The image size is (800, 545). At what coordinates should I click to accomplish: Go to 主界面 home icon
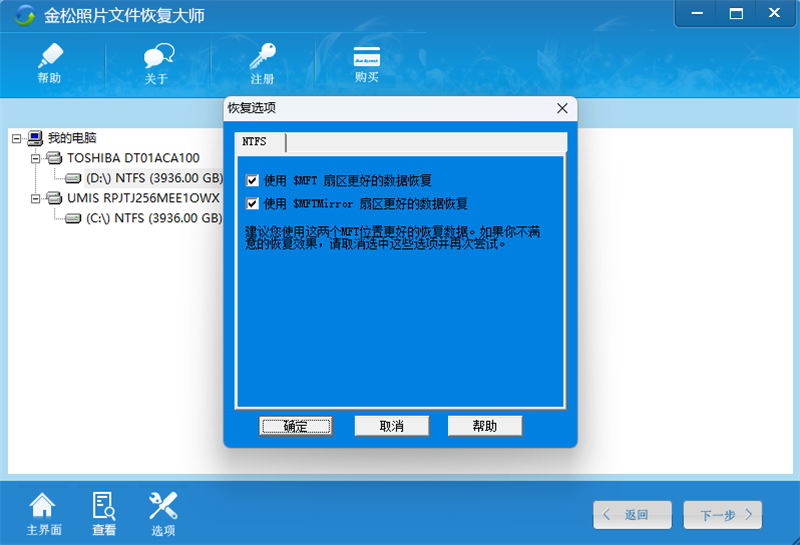pos(43,514)
